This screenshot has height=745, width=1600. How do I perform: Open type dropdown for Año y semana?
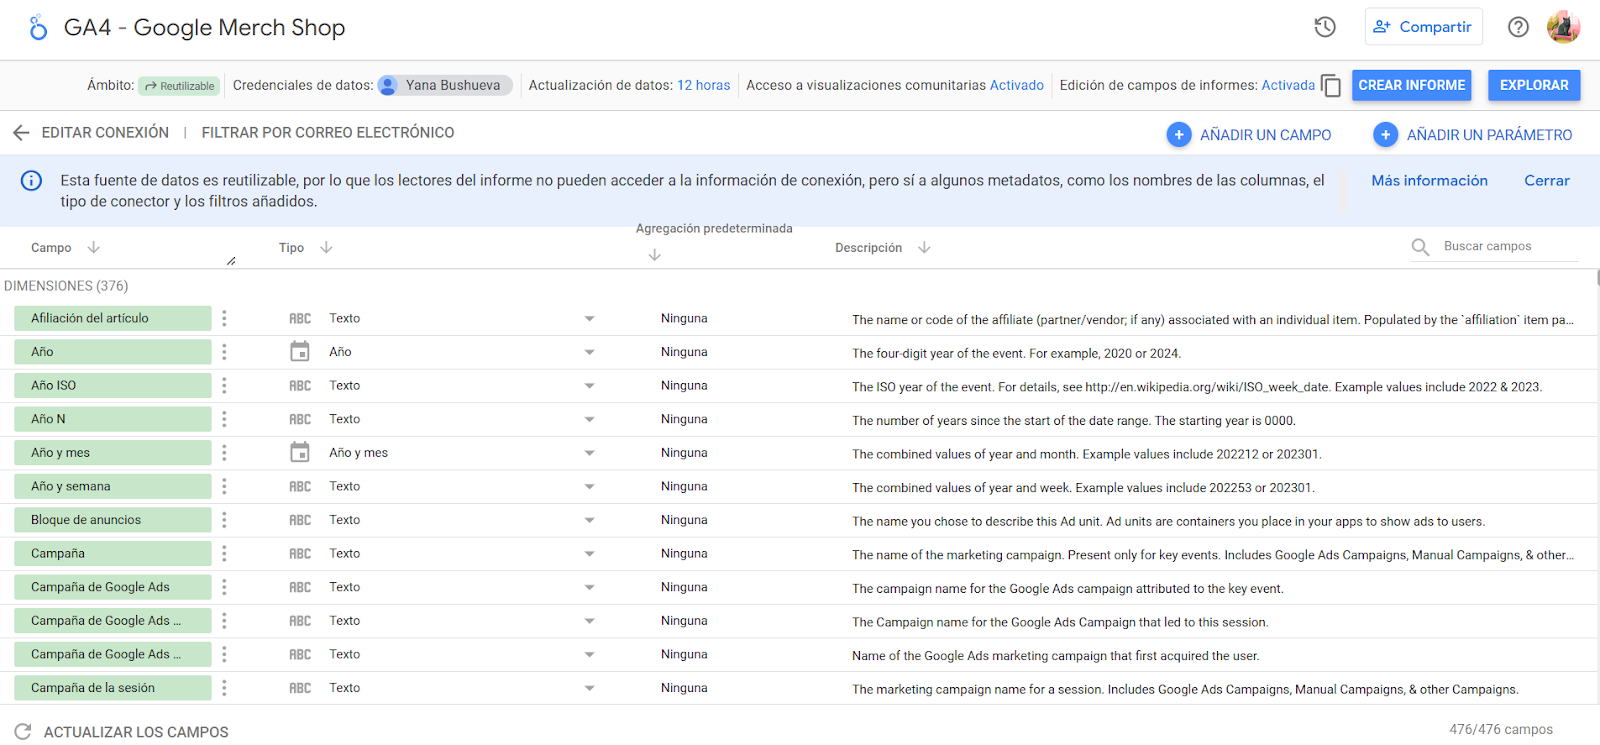(x=589, y=487)
